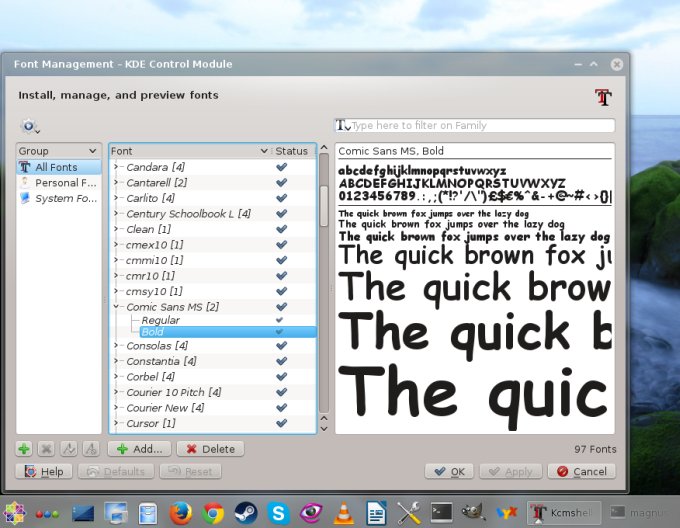
Task: Launch Skype from the taskbar
Action: pyautogui.click(x=278, y=513)
